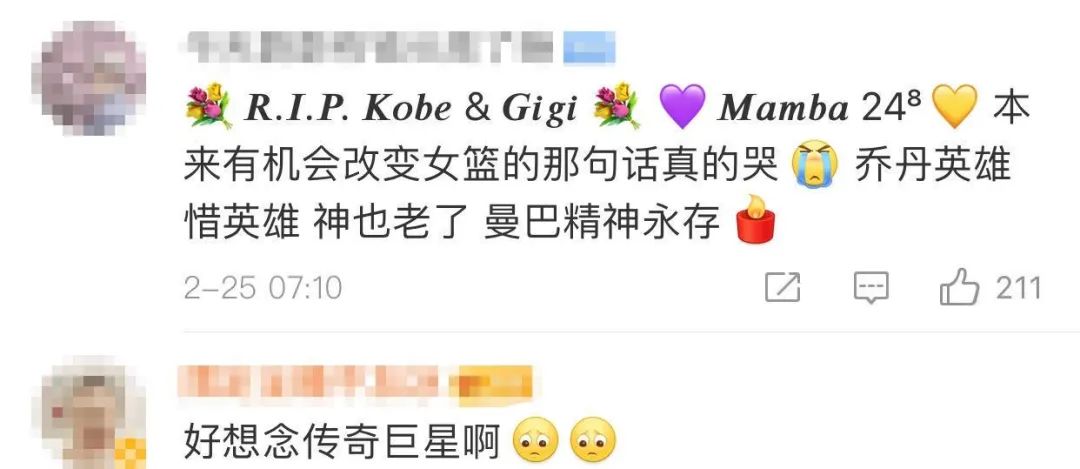Select the R.I.P. Kobe & Gigi text
The width and height of the screenshot is (1080, 469).
click(x=411, y=107)
